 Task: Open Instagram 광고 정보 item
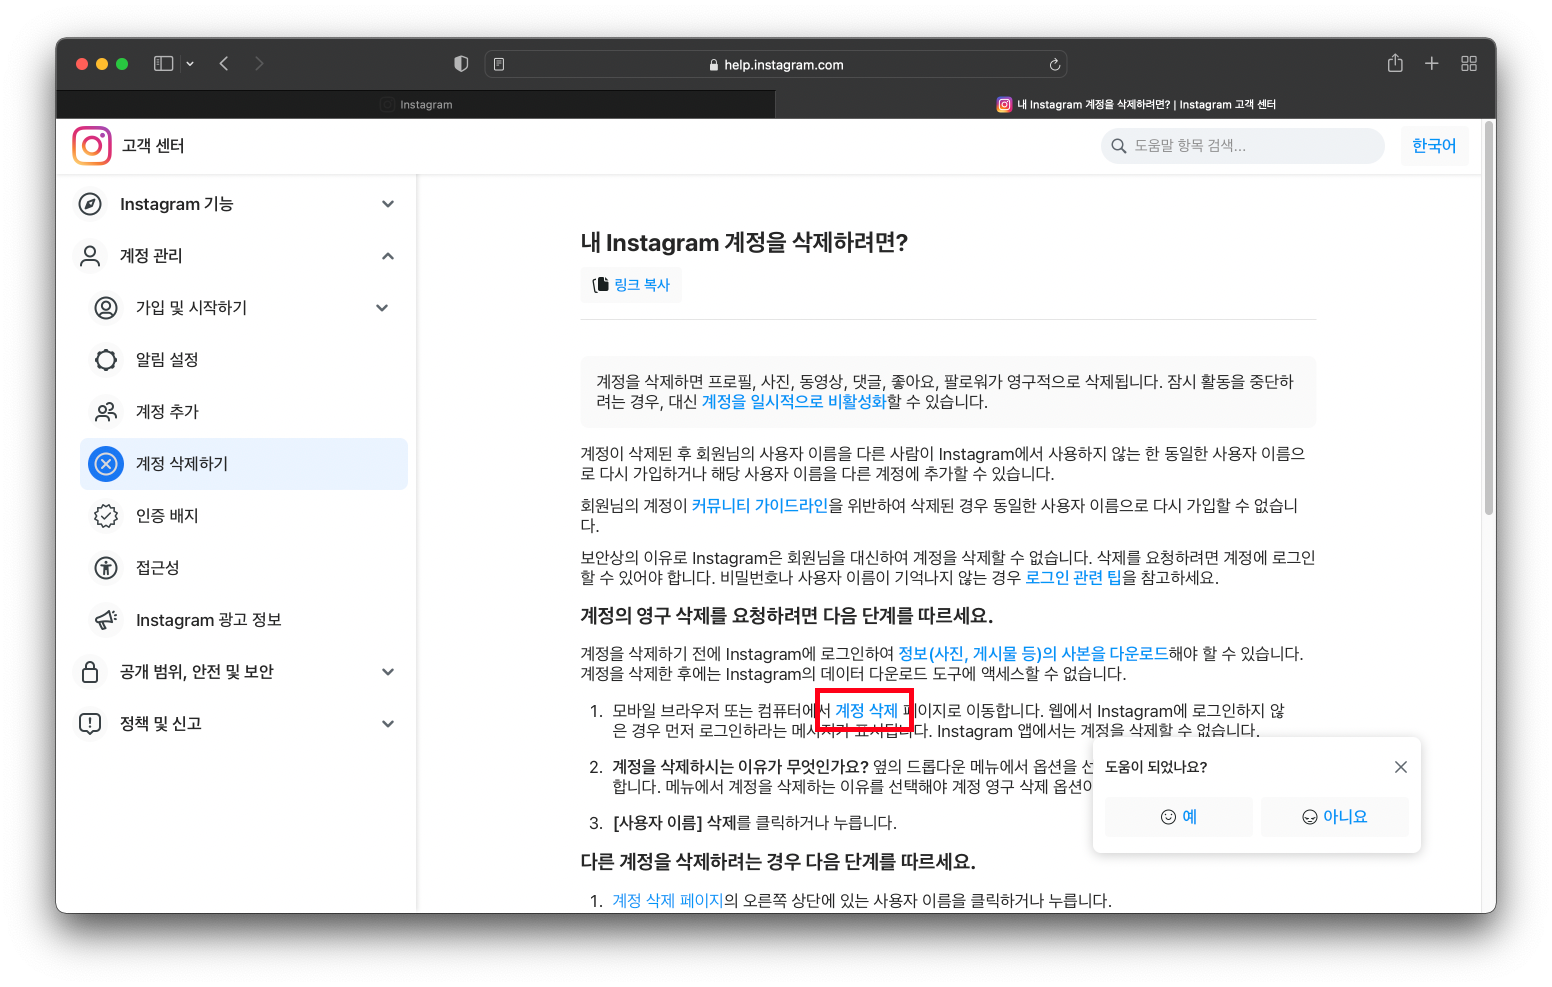click(x=244, y=620)
